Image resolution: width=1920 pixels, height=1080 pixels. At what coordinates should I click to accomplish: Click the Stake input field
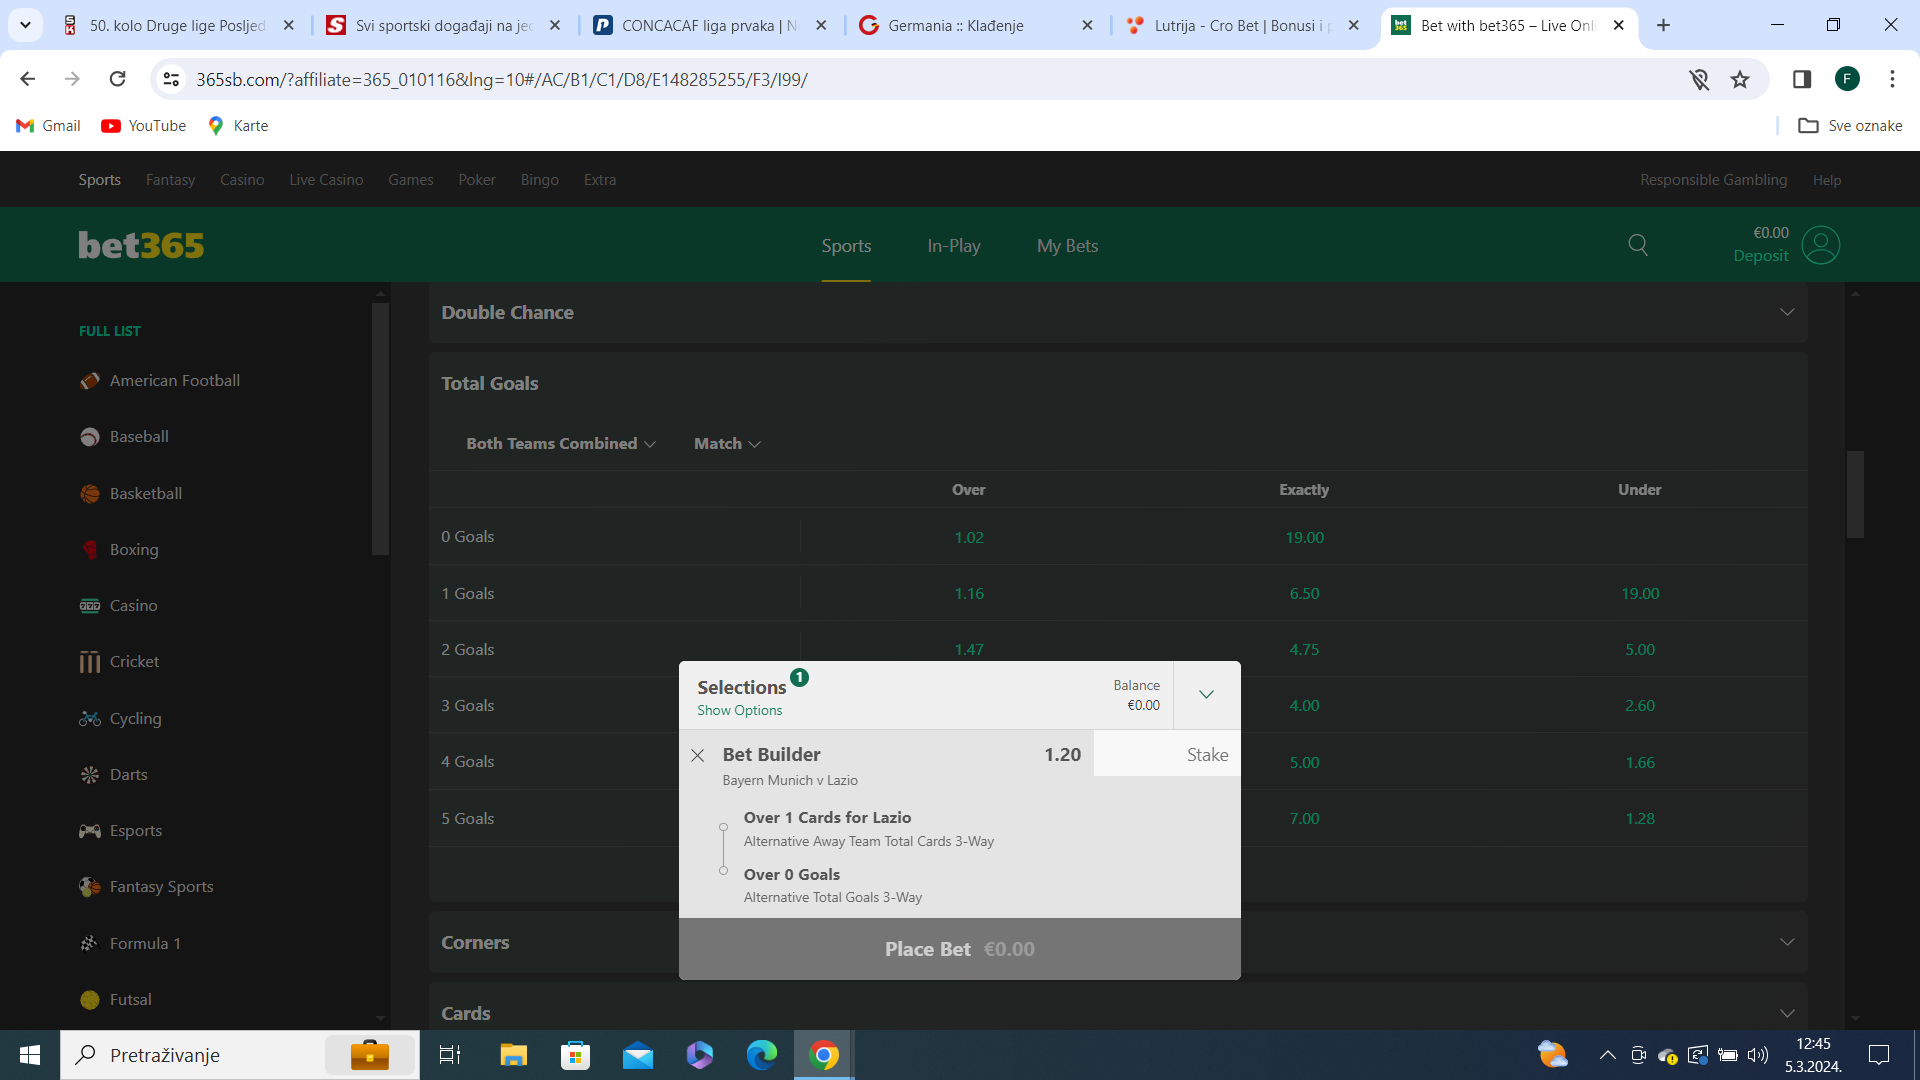pyautogui.click(x=1166, y=755)
